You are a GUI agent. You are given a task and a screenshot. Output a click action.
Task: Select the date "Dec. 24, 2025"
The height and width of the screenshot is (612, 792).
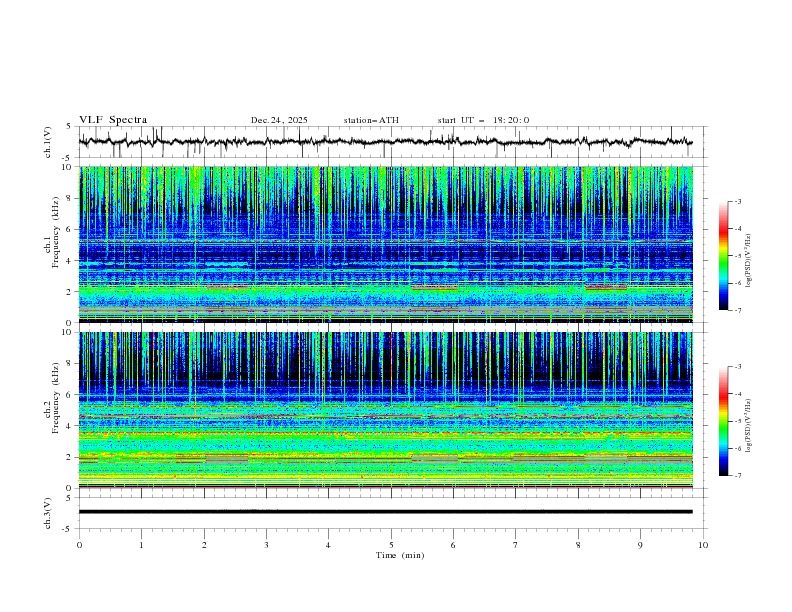pyautogui.click(x=279, y=120)
